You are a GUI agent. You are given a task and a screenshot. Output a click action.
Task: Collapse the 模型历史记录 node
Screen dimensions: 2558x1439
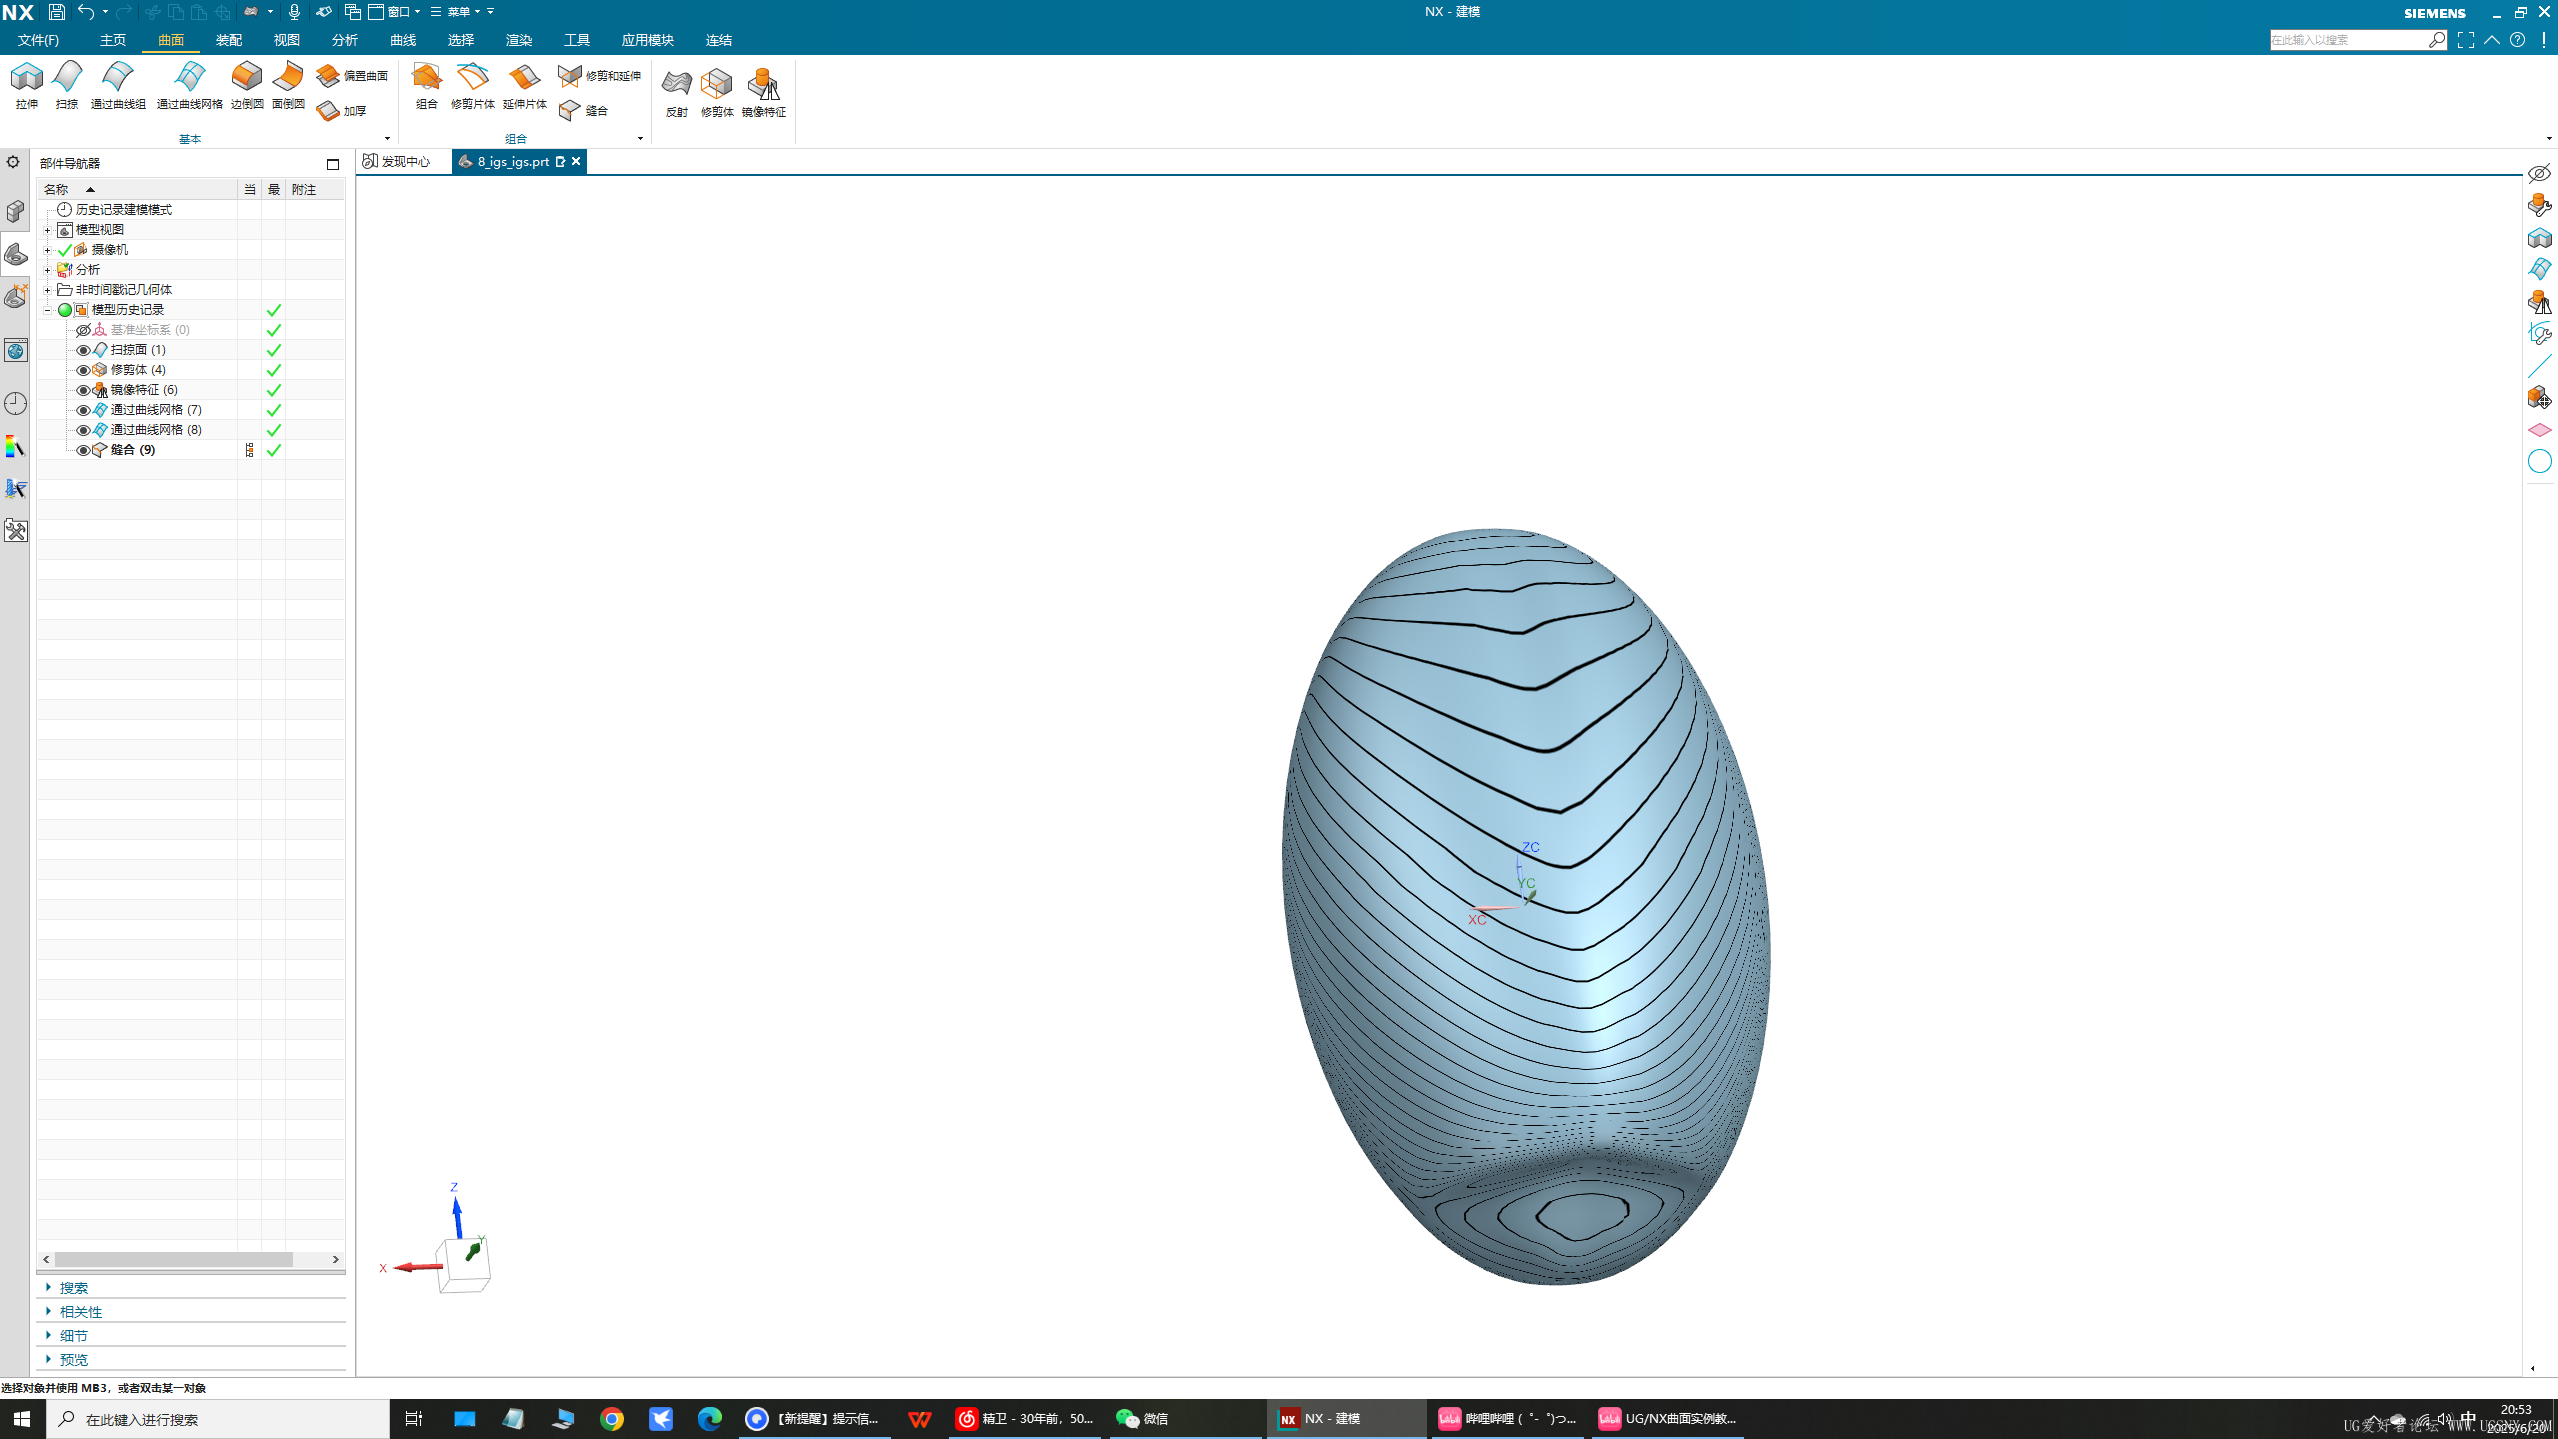coord(47,310)
